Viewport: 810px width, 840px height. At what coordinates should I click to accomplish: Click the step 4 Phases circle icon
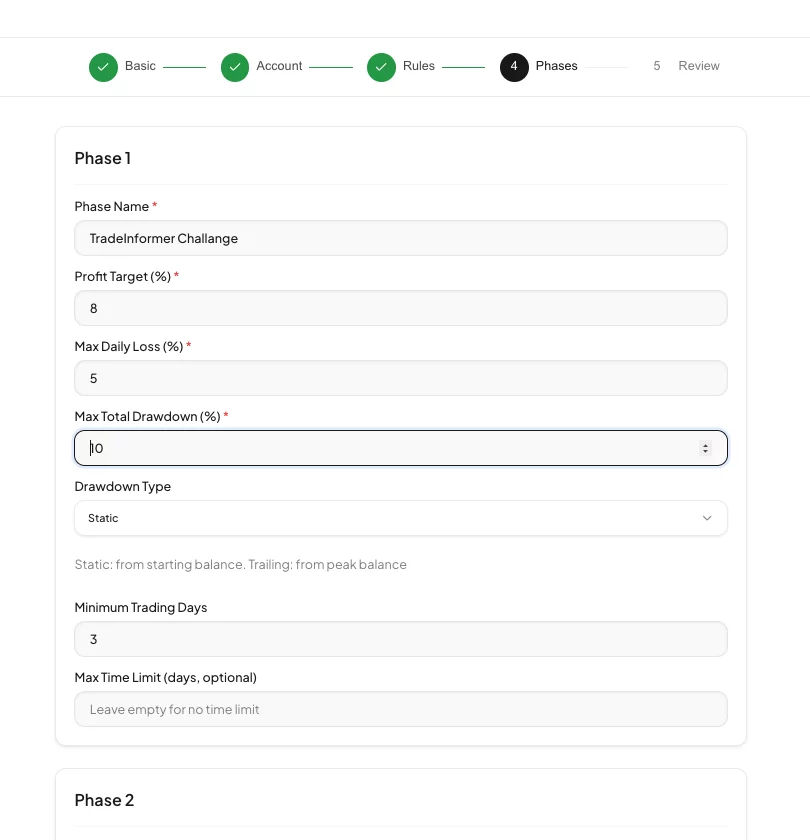coord(514,67)
